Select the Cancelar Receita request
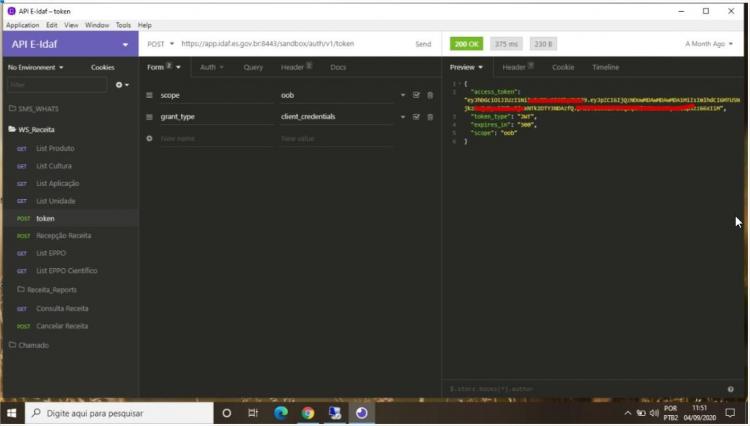 click(x=62, y=326)
